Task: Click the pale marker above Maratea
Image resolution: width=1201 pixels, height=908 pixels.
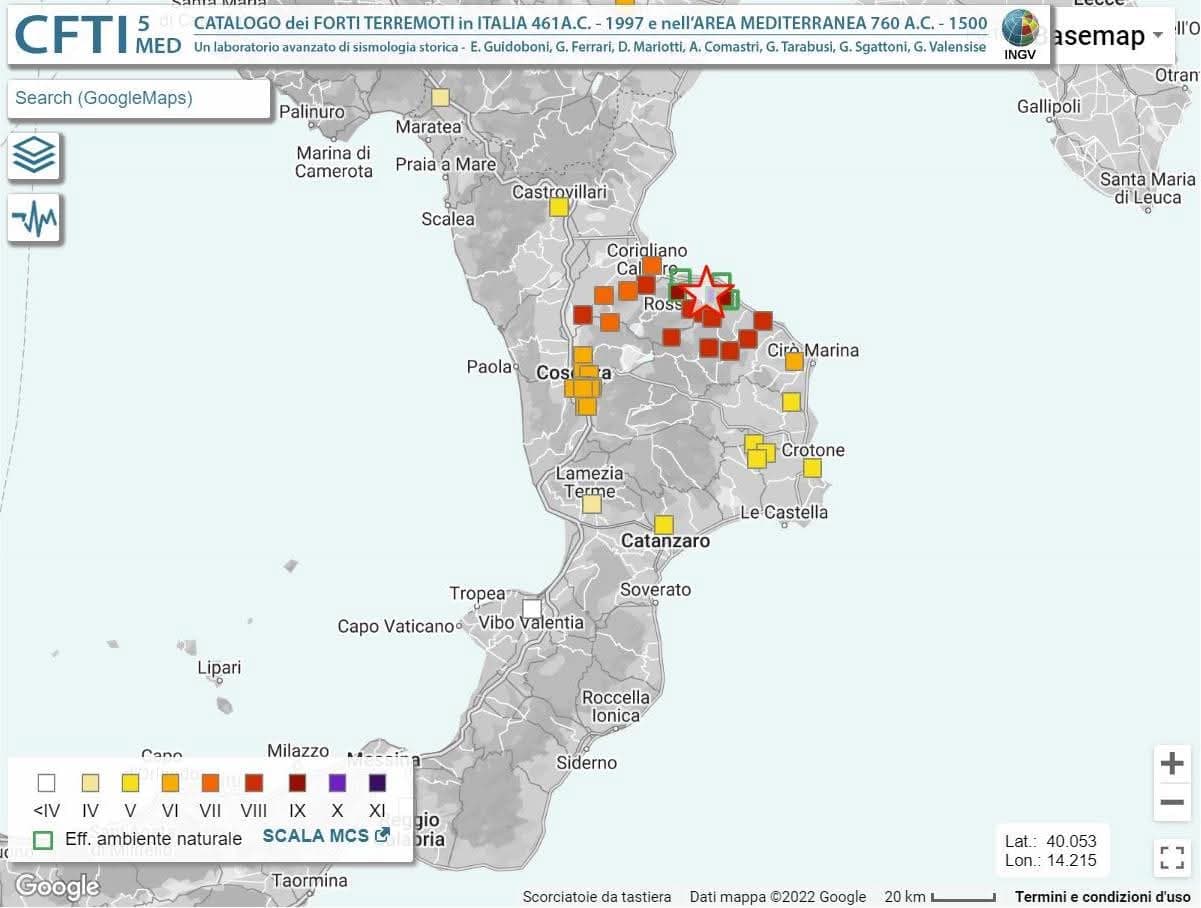Action: click(x=440, y=97)
